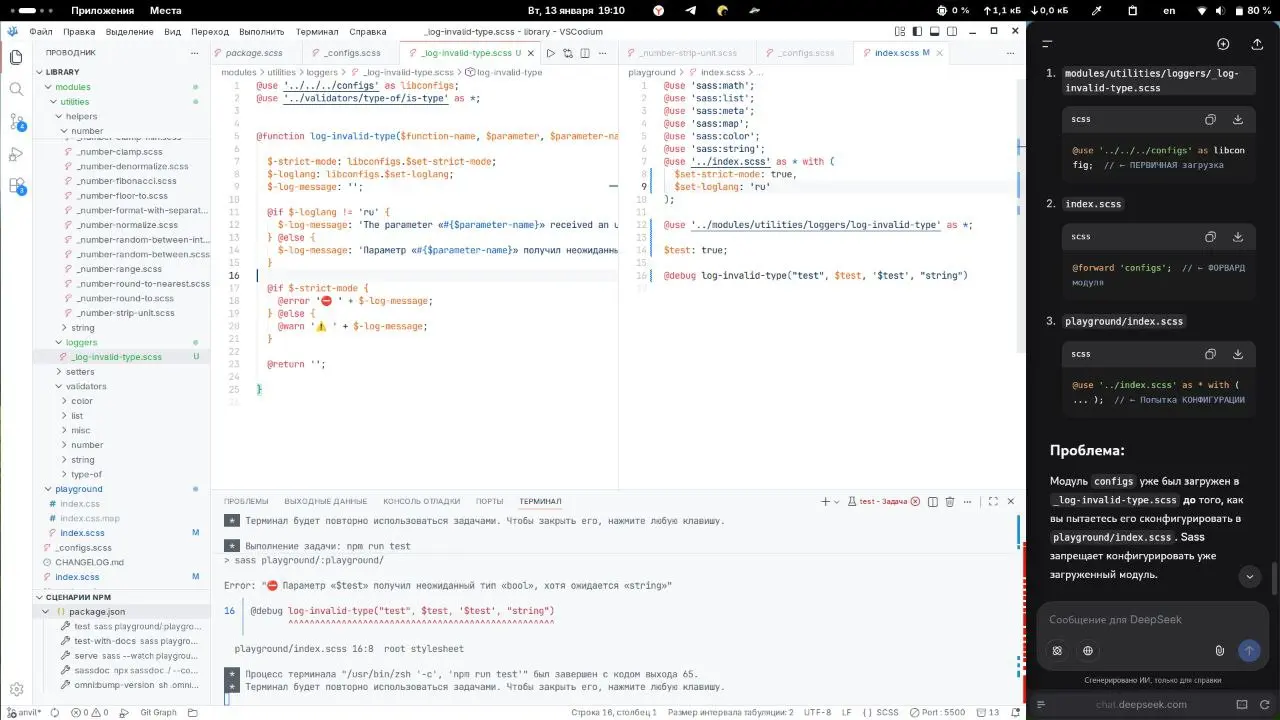This screenshot has height=720, width=1280.
Task: Click the DeepSeek chat vertical scrollbar
Action: [x=1274, y=578]
